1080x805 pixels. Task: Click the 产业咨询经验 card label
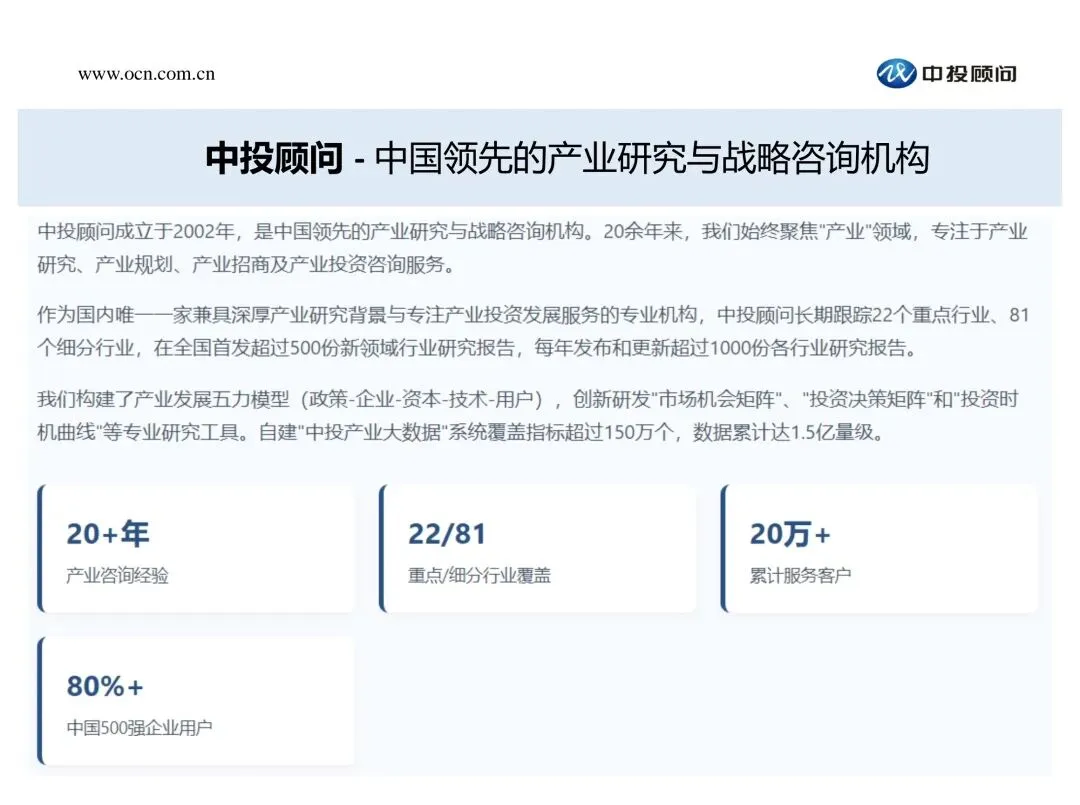[117, 575]
